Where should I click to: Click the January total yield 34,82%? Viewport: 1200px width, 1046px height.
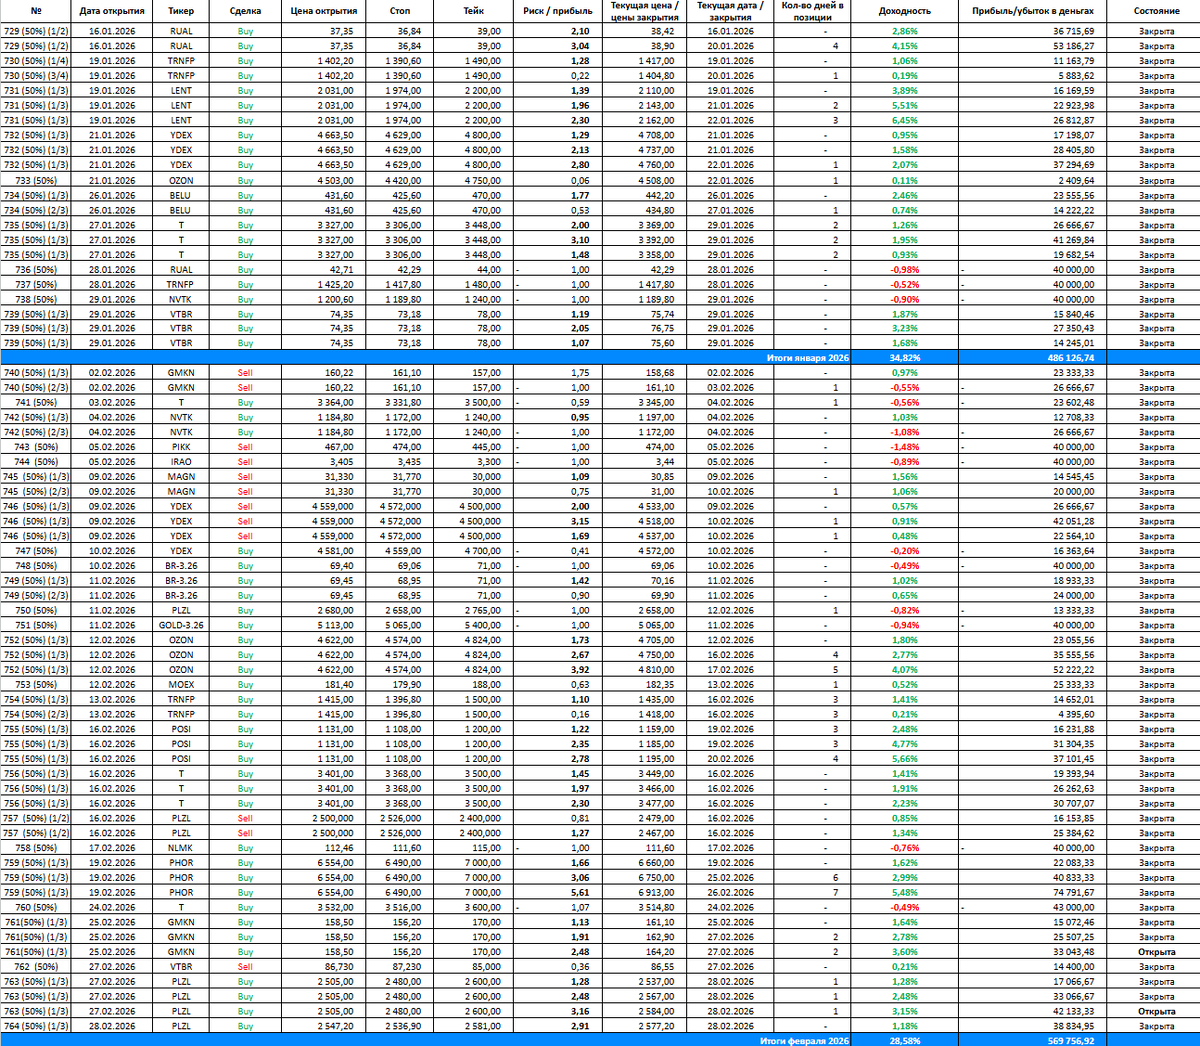[x=904, y=358]
